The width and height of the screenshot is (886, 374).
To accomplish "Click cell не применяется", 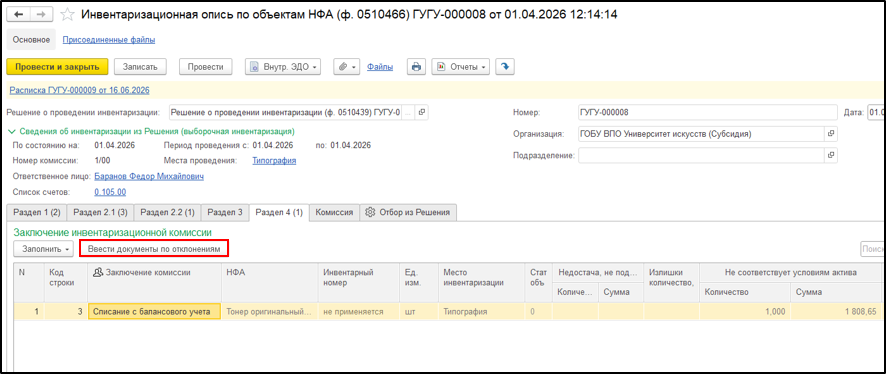I will pyautogui.click(x=358, y=311).
